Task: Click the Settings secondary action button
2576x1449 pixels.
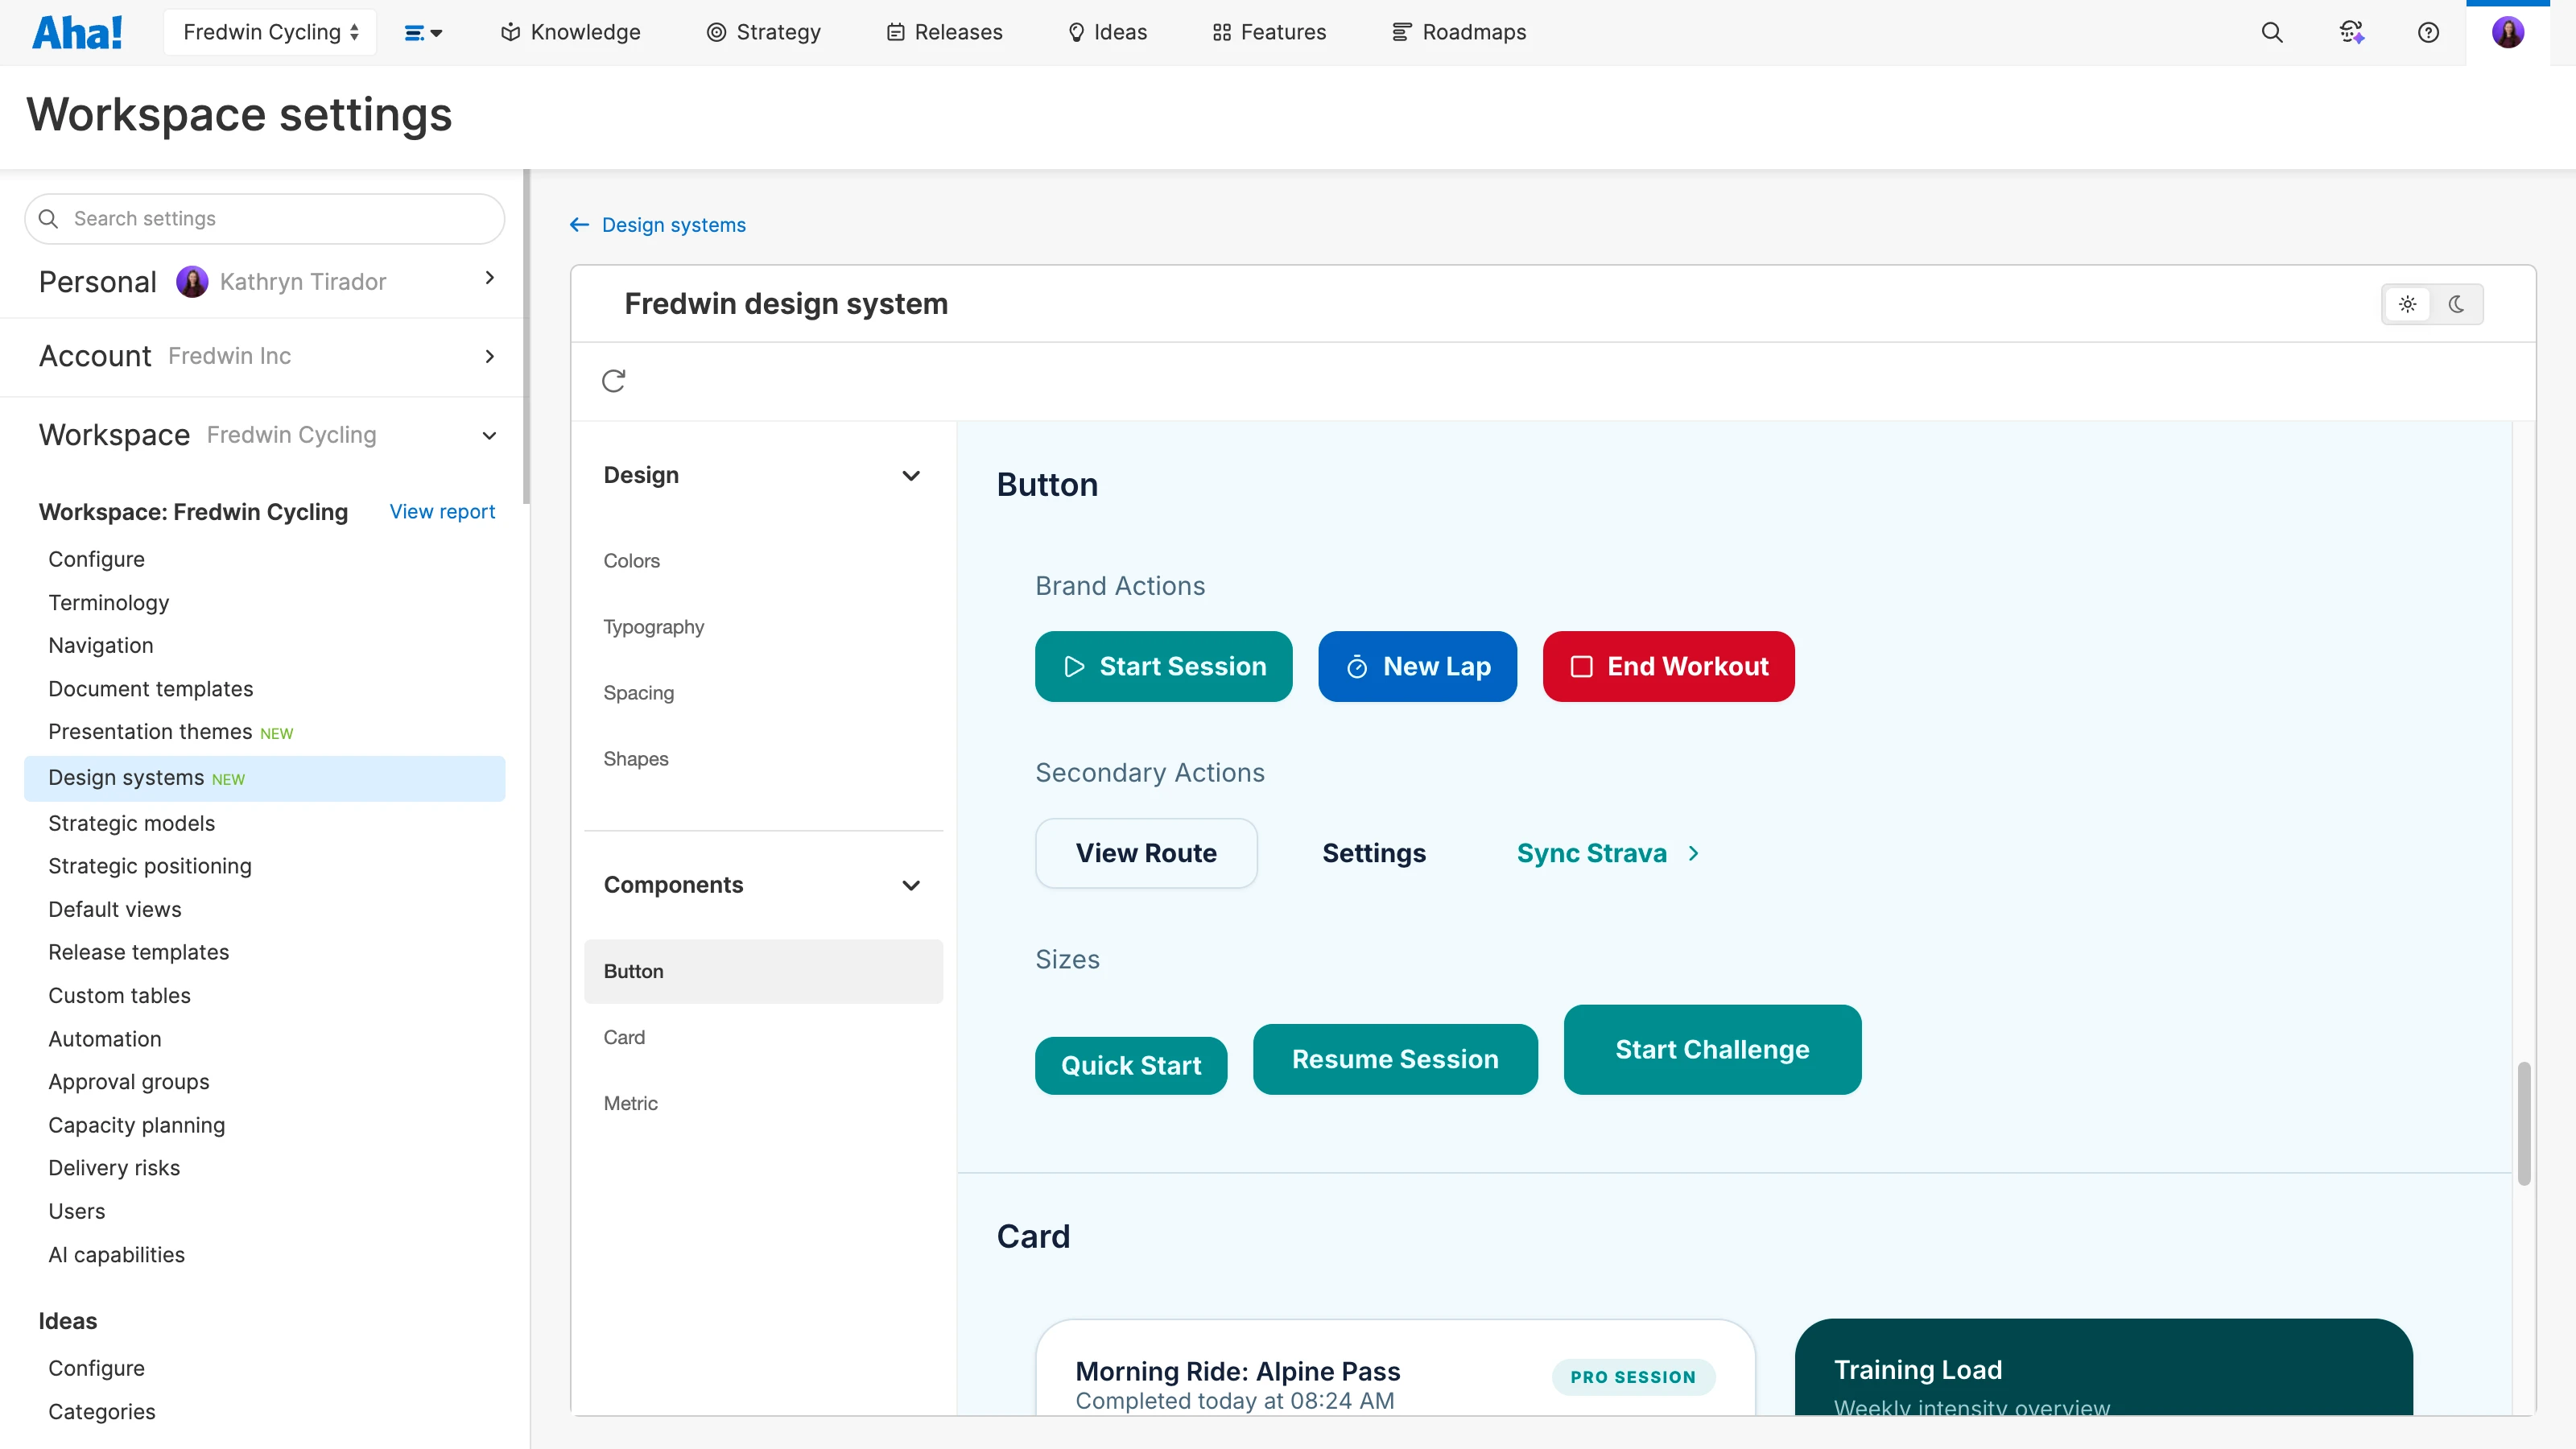Action: tap(1374, 853)
